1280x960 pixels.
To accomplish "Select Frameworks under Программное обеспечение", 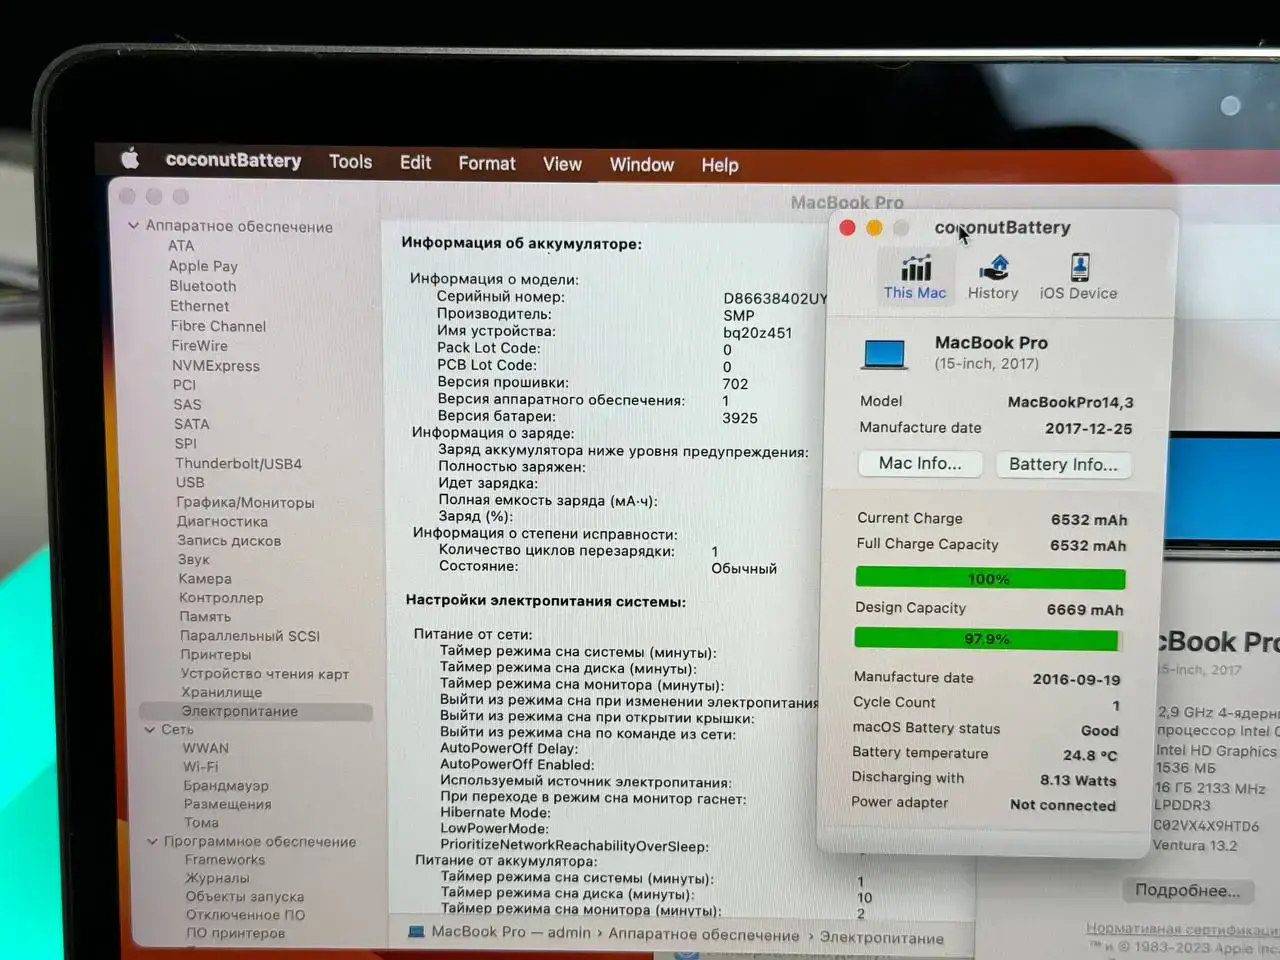I will click(225, 860).
